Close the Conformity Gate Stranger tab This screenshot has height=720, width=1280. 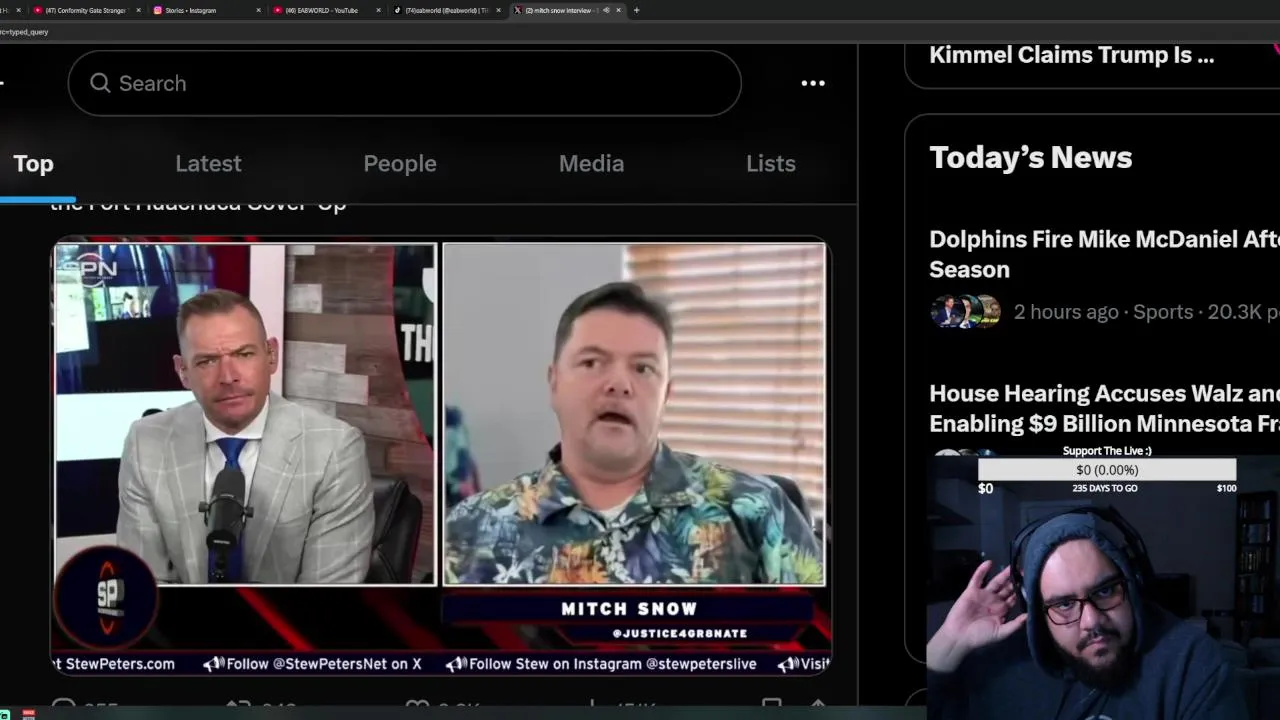(x=138, y=10)
